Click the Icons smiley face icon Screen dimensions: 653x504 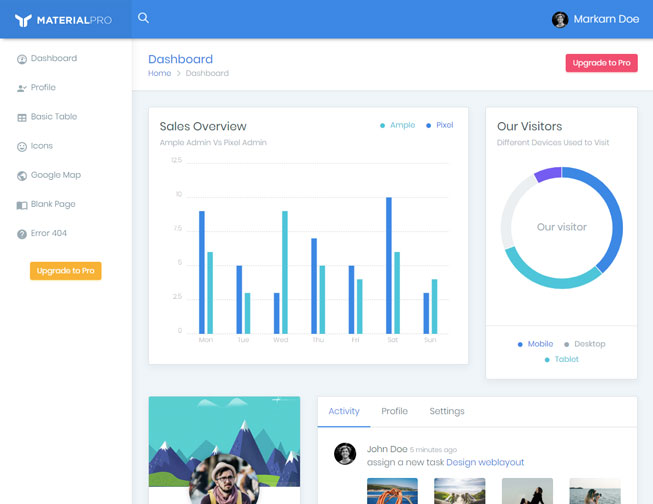[x=22, y=147]
